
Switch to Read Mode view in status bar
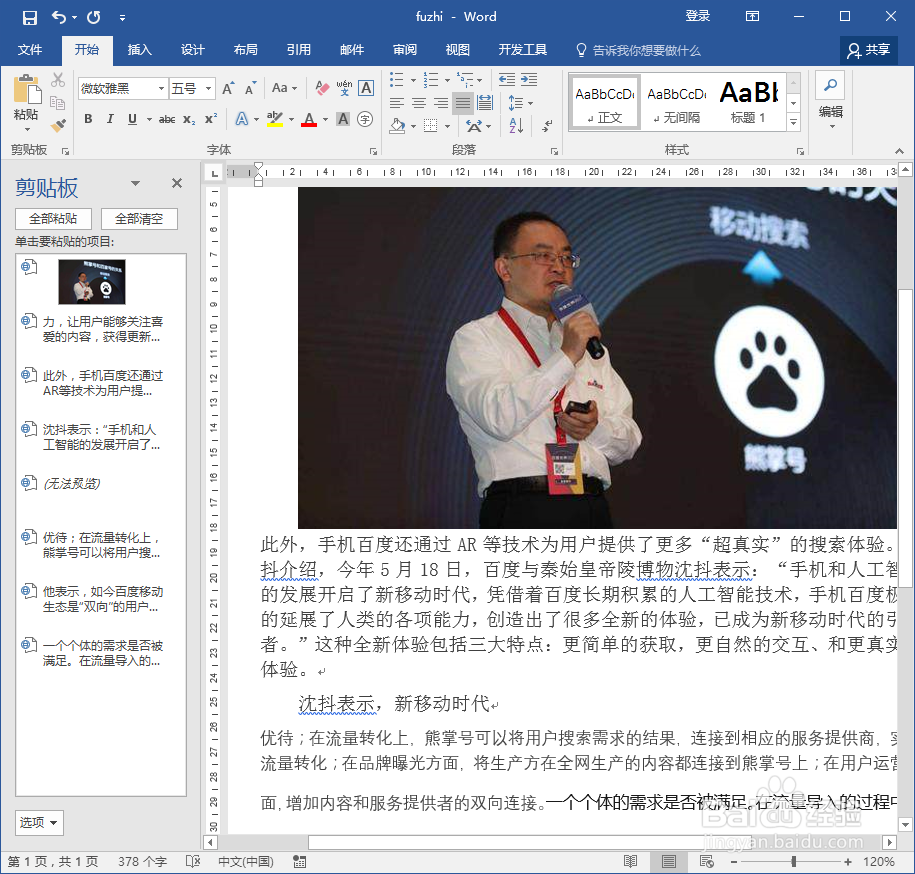point(630,862)
